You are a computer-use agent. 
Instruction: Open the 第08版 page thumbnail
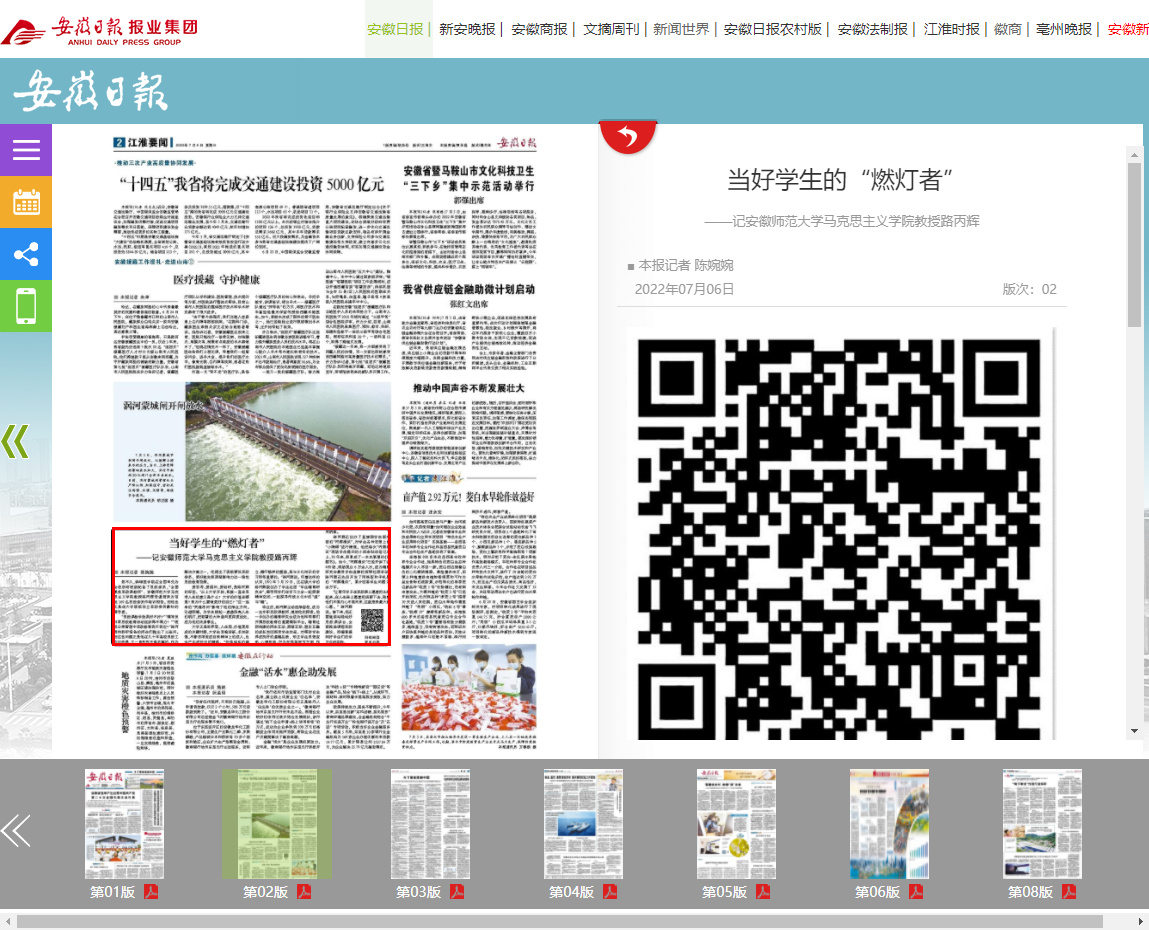[1042, 824]
